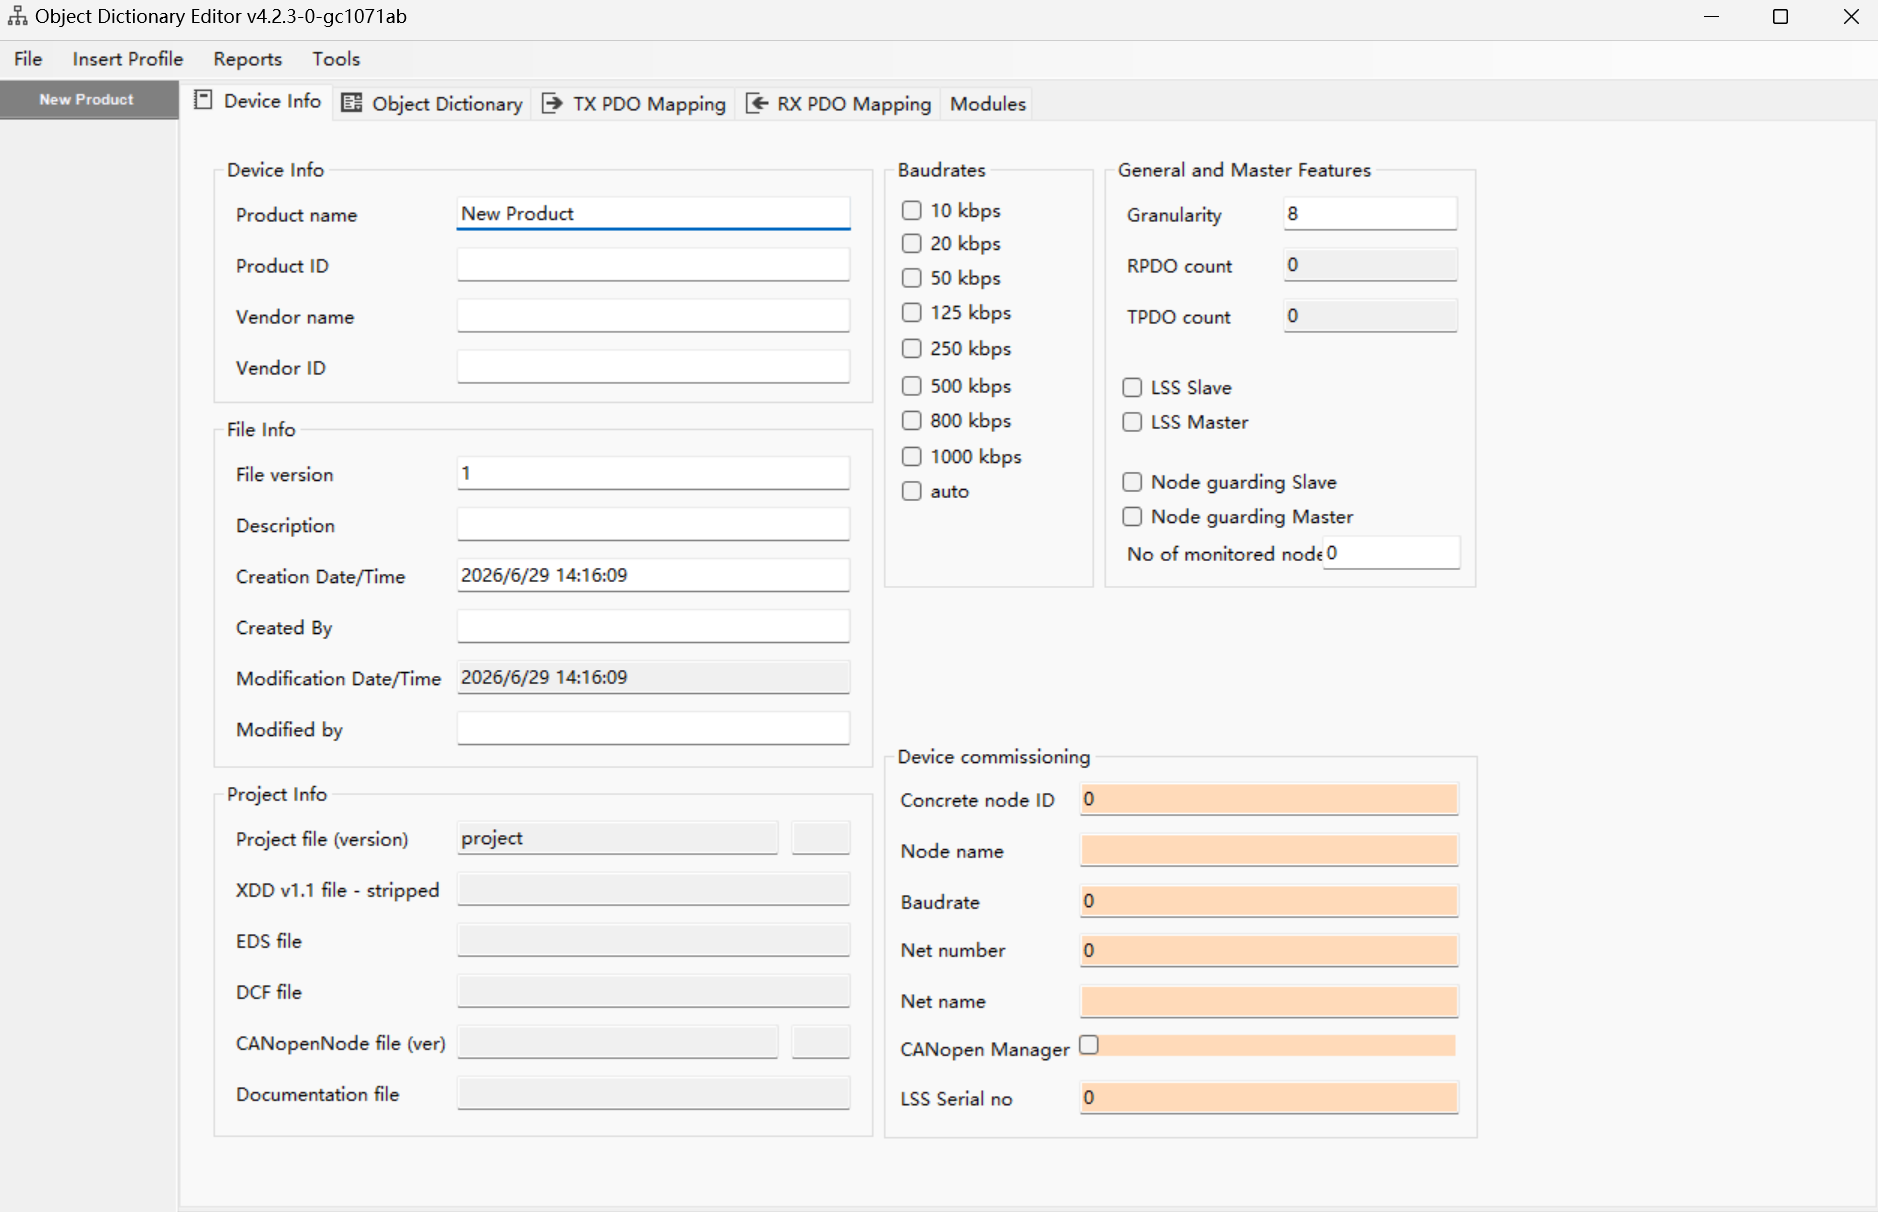Click the application icon in title bar
This screenshot has height=1212, width=1878.
tap(17, 16)
